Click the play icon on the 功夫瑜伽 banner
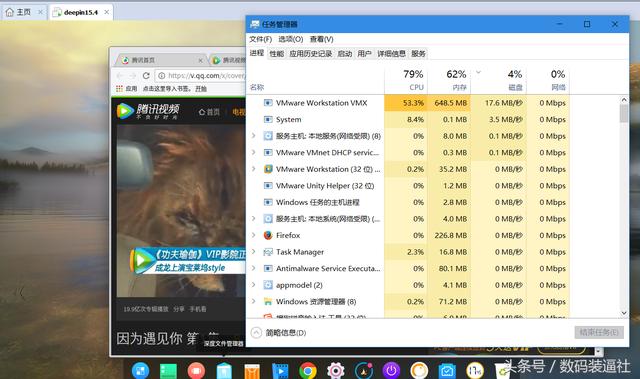640x379 pixels. (x=142, y=260)
